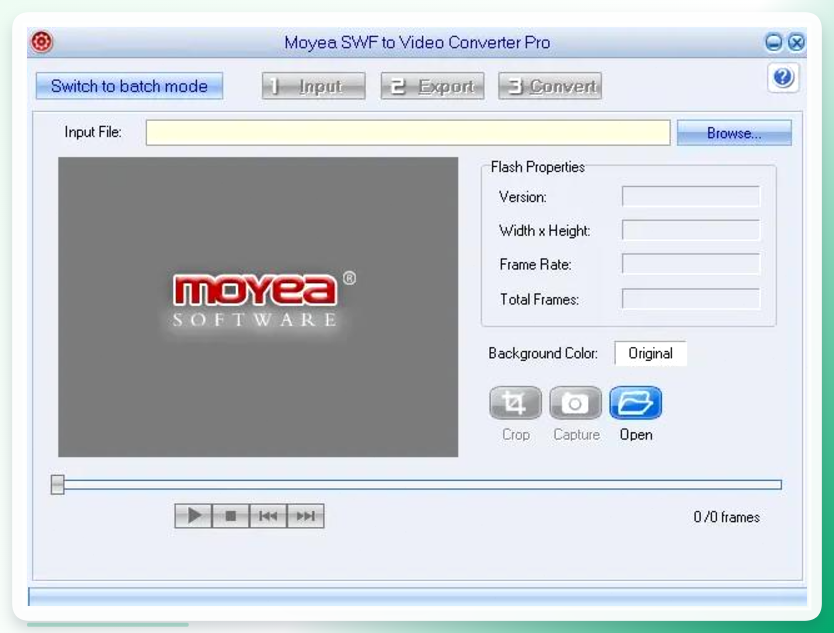The width and height of the screenshot is (834, 633).
Task: Click the '0 /0 frames' counter text
Action: 727,517
